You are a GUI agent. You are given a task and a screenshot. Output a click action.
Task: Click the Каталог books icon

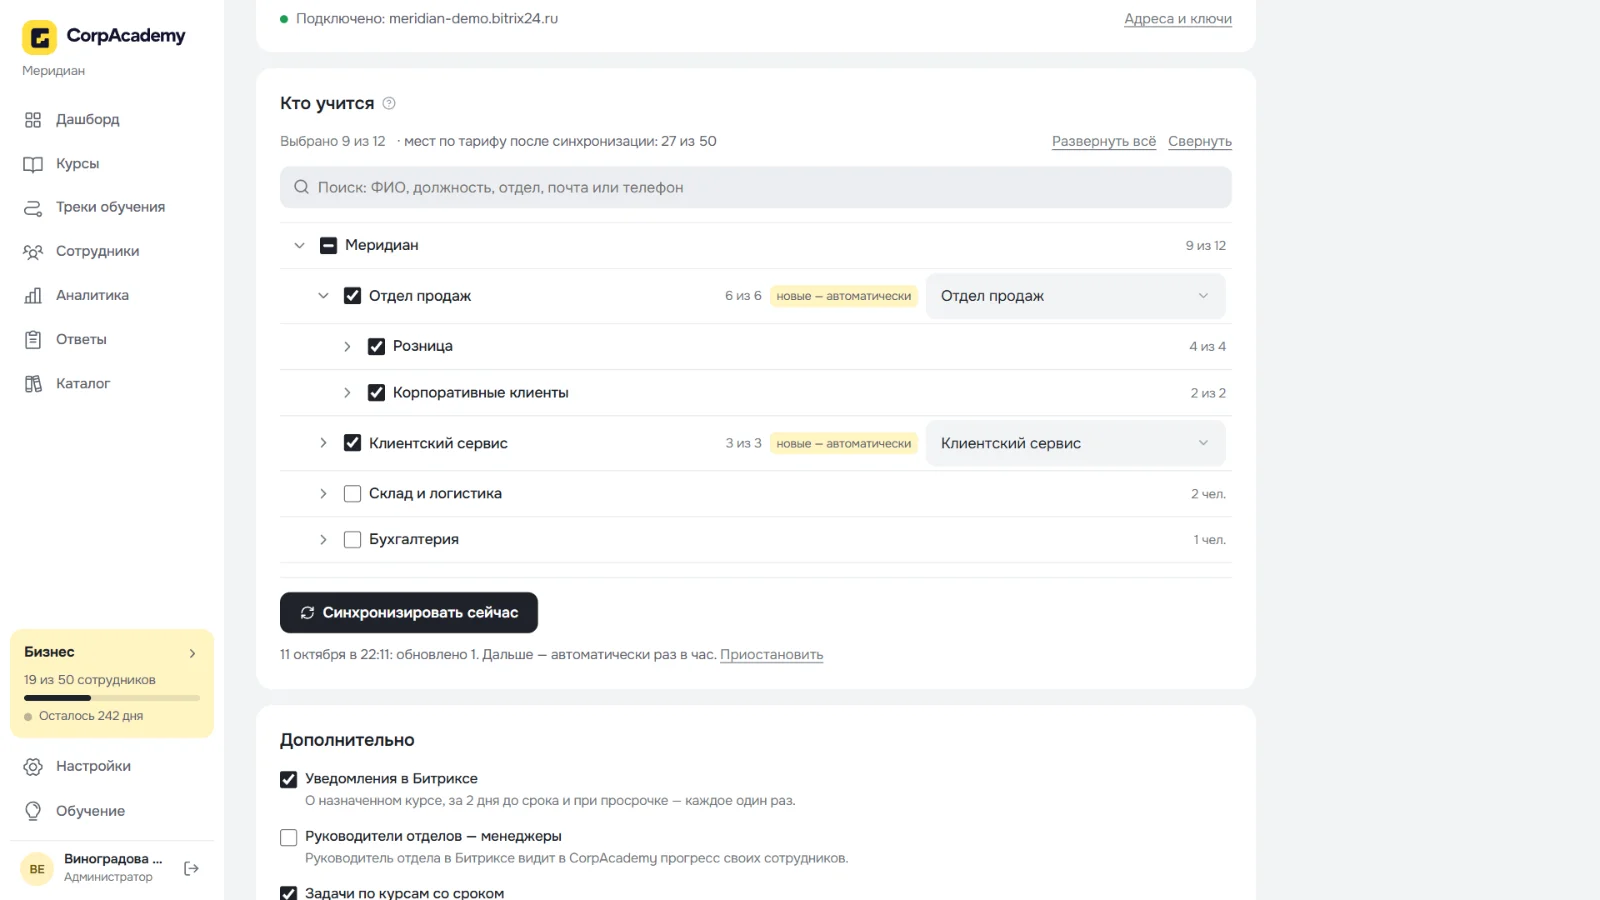coord(33,384)
